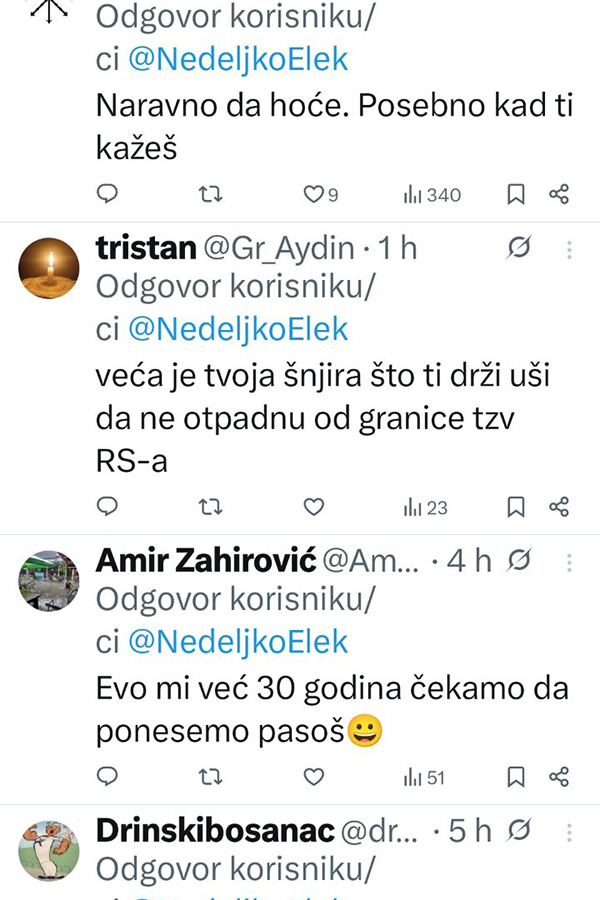View Amir Zahirović's avatar photo
The width and height of the screenshot is (600, 900).
[50, 580]
